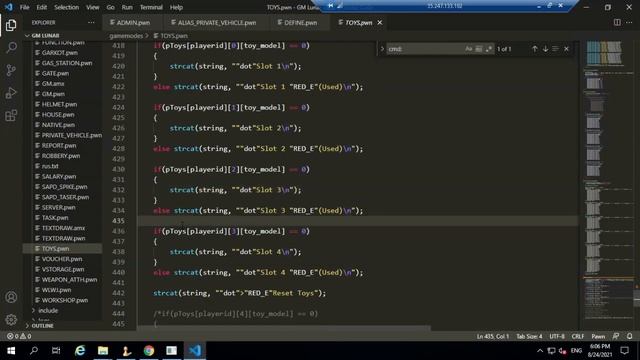Open the Run menu
Screen dimensions: 640x360
click(127, 7)
